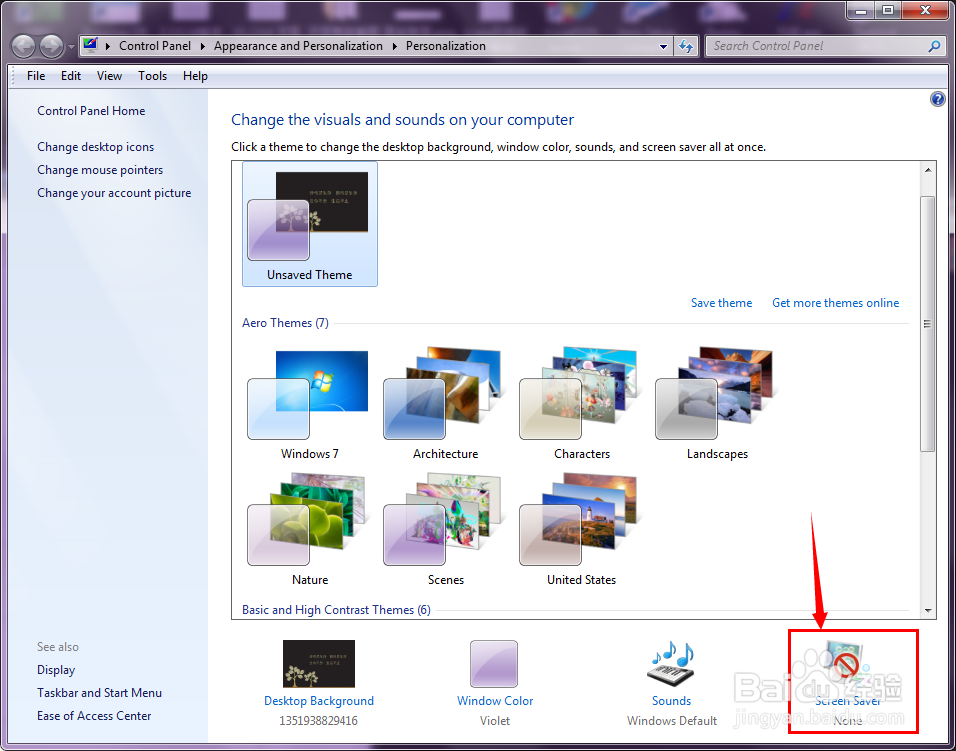Open the Sounds link text
956x751 pixels.
(x=671, y=701)
